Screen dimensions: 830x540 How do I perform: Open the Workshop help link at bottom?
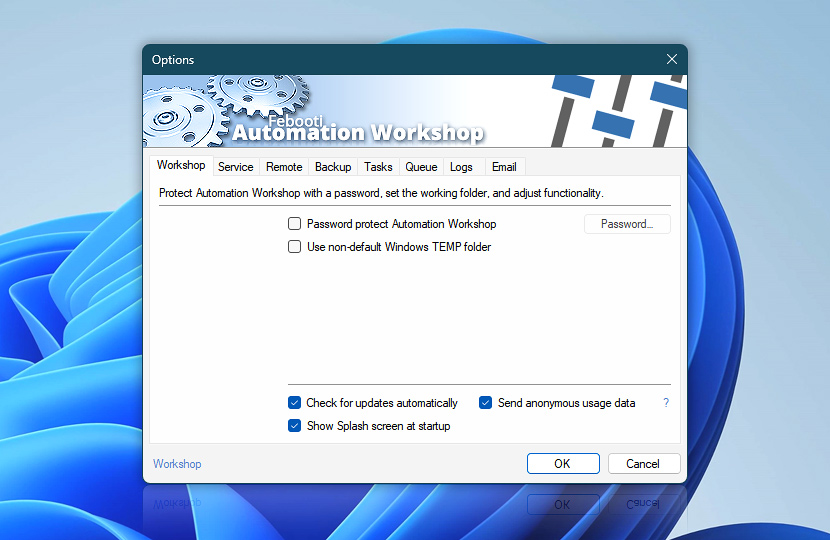(177, 464)
